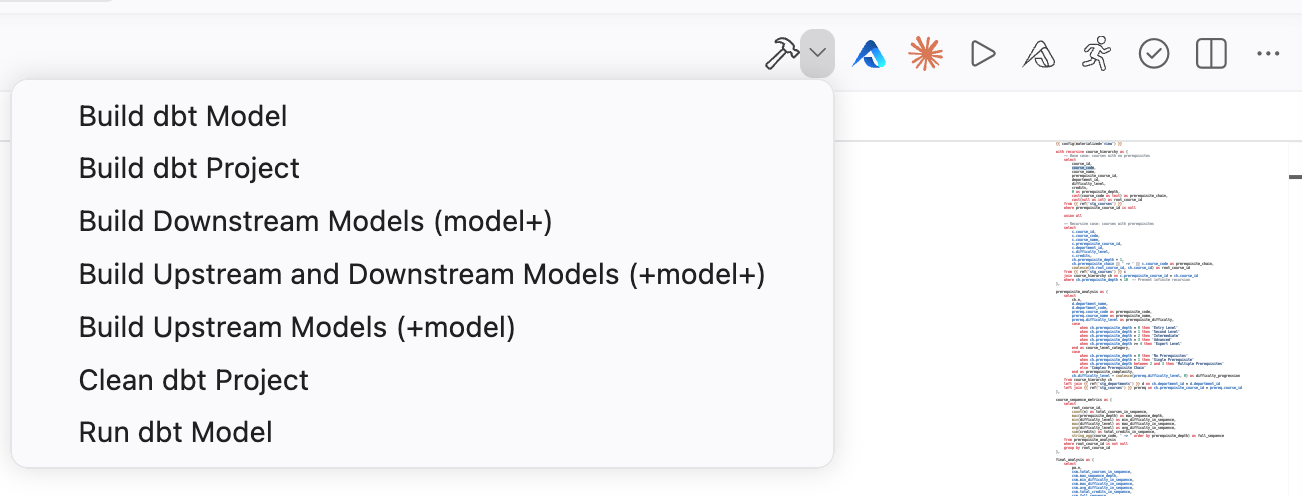Click the hammer build icon

781,53
